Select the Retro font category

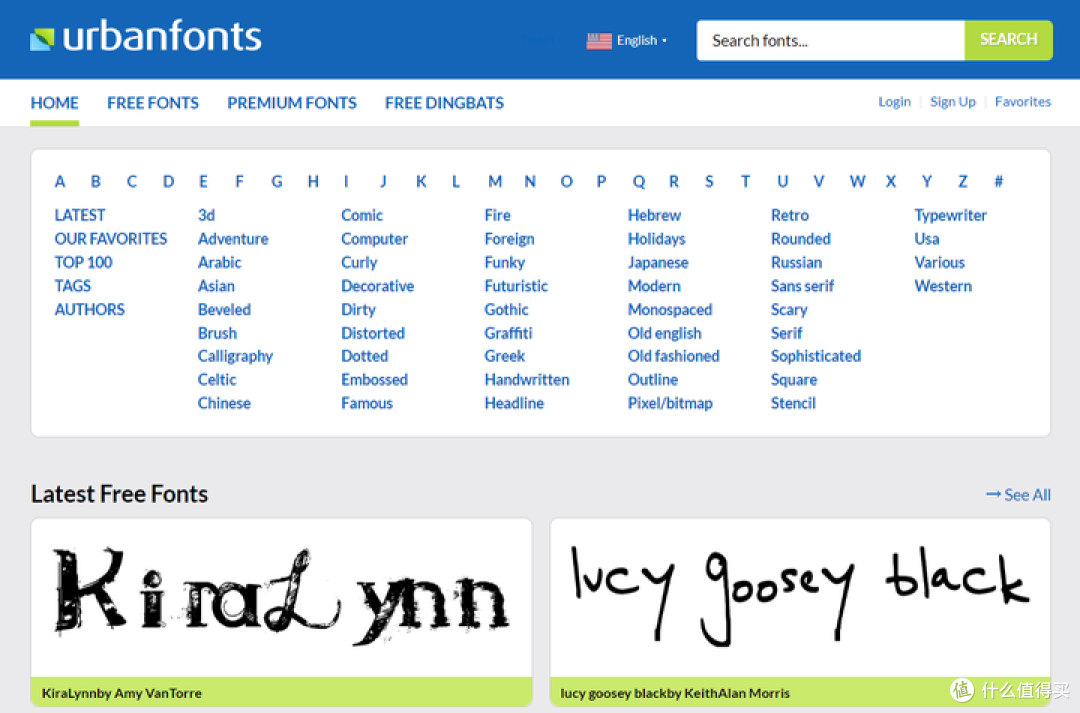[789, 216]
